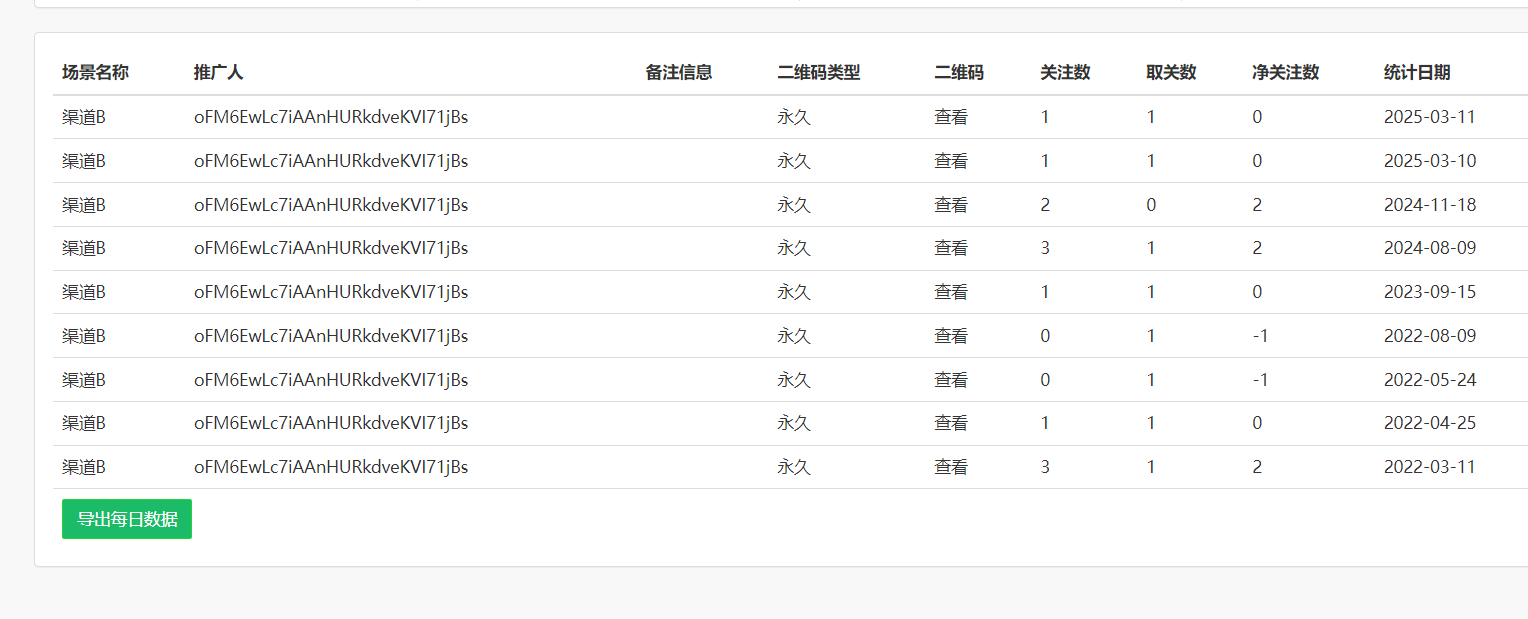Click follow count 2 in 2024-11-18 row
The height and width of the screenshot is (619, 1528).
point(1046,205)
